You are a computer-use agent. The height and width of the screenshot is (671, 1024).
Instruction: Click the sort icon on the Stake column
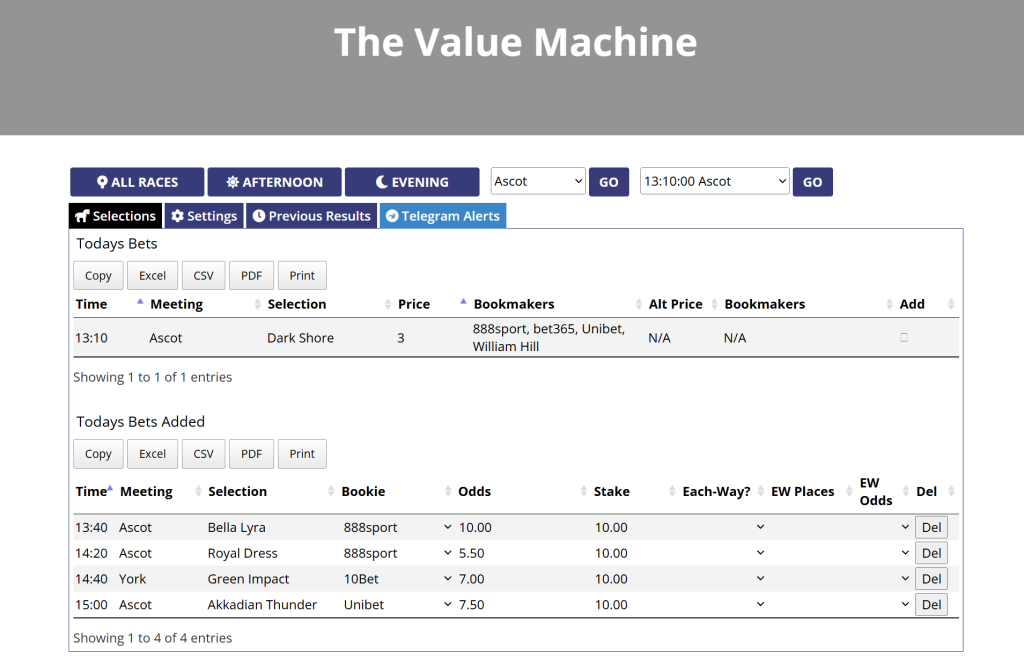point(674,491)
